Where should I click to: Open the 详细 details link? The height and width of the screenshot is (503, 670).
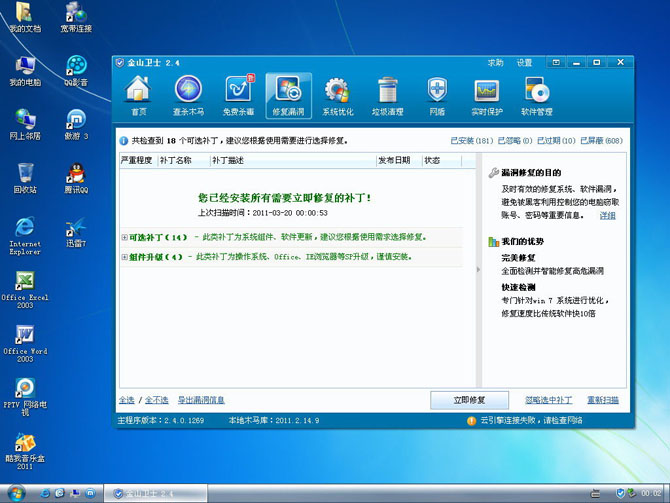tap(608, 215)
